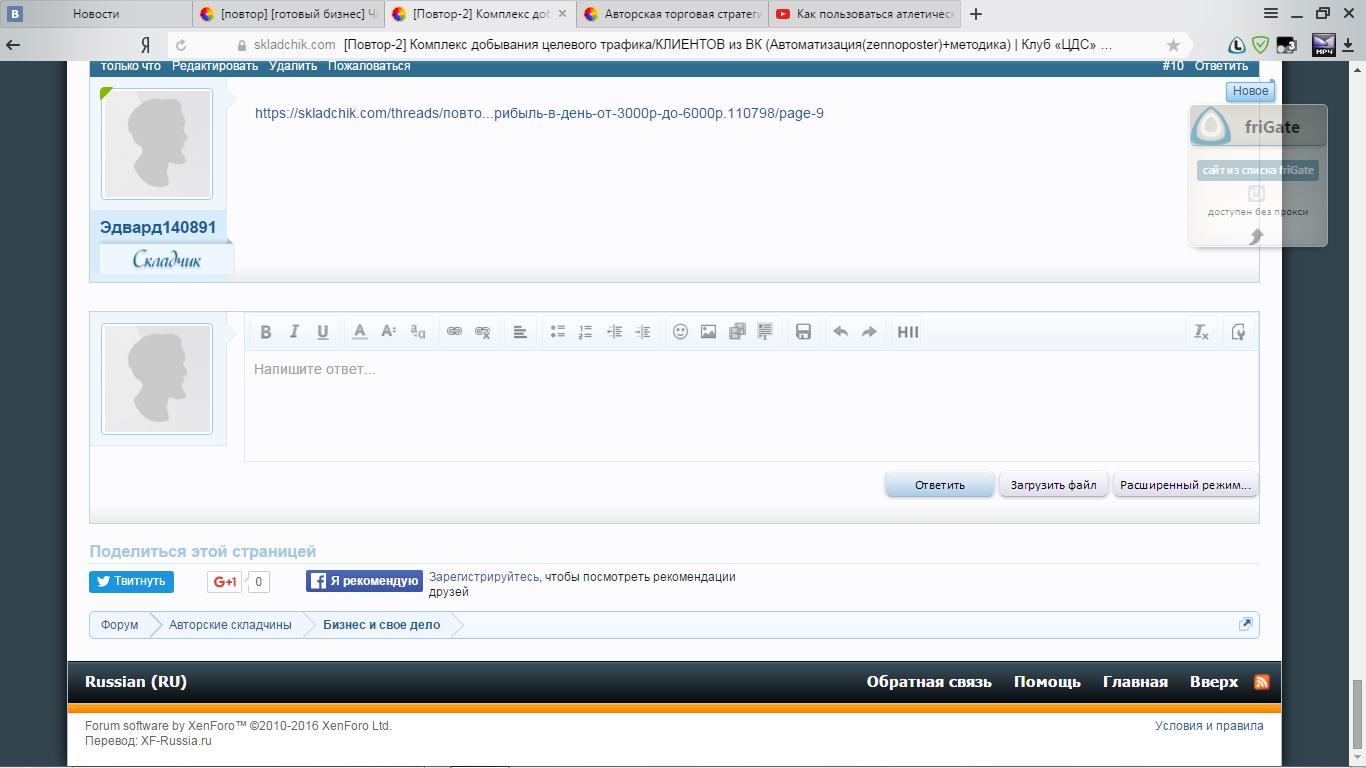Open Обратная связь footer link

point(929,682)
